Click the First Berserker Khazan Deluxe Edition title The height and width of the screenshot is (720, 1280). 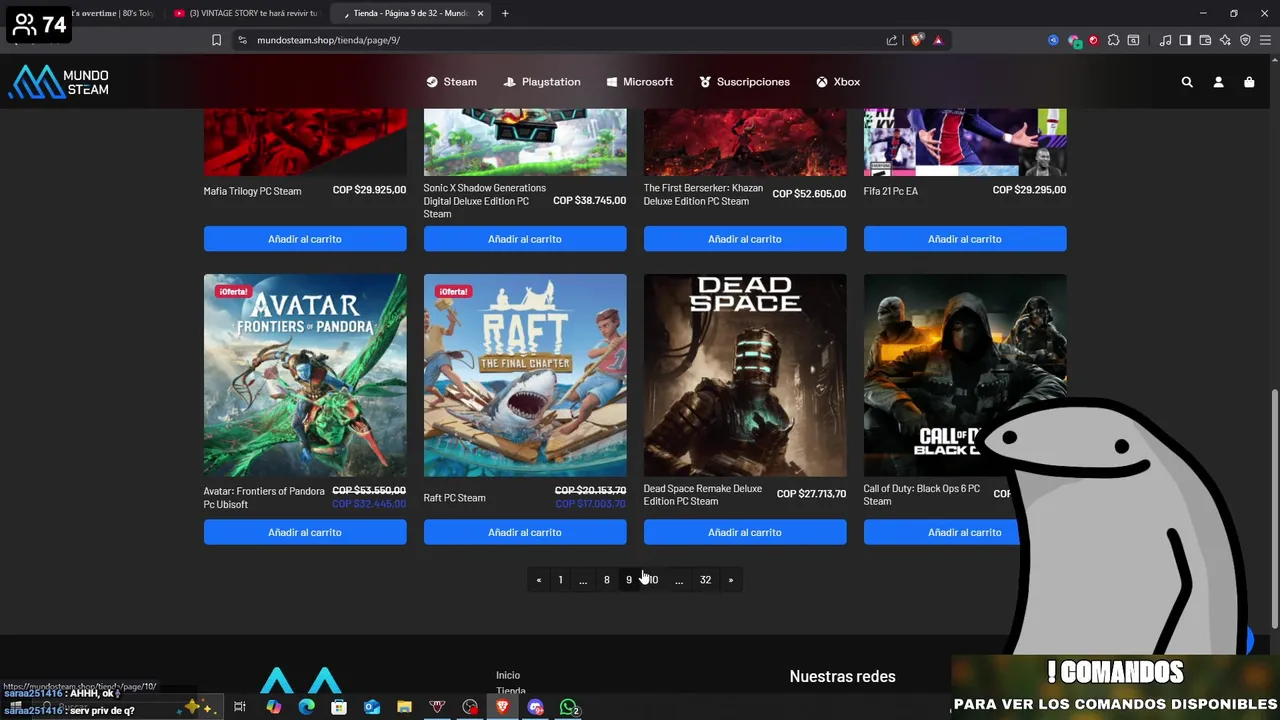point(703,194)
